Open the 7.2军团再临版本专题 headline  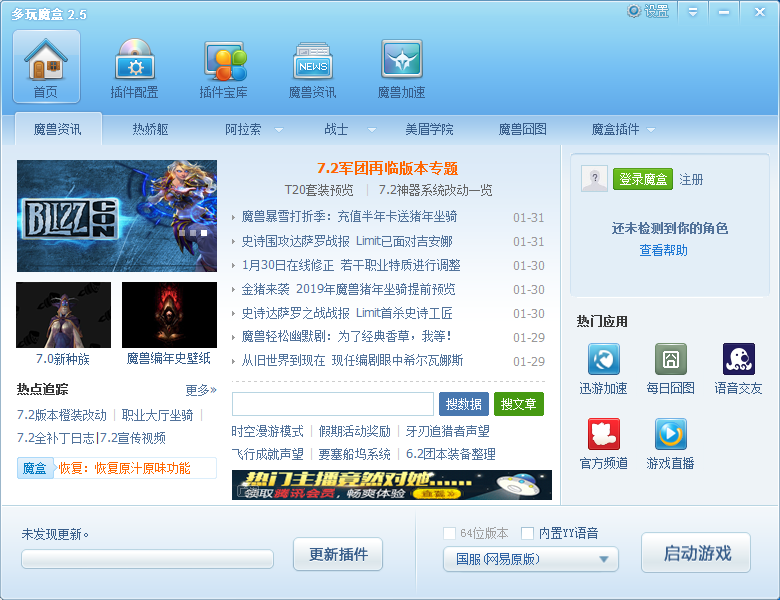coord(388,168)
